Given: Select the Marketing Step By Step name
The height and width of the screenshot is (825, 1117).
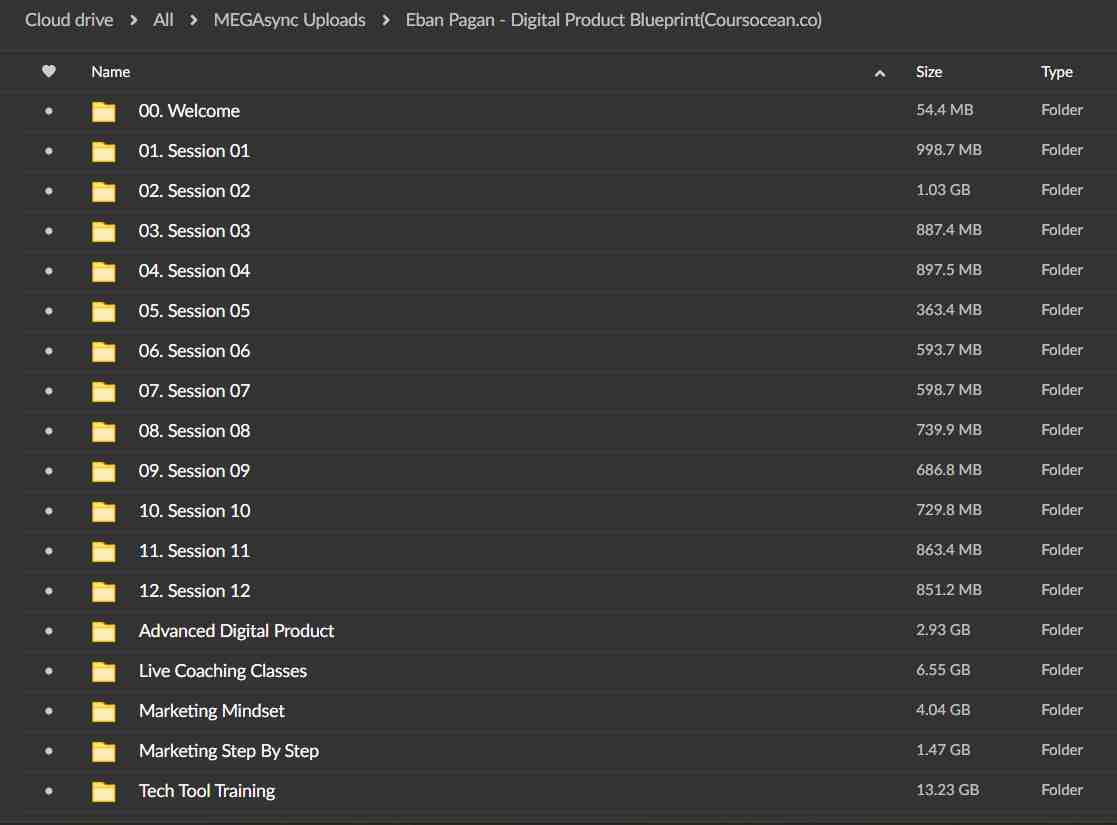Looking at the screenshot, I should pos(229,751).
